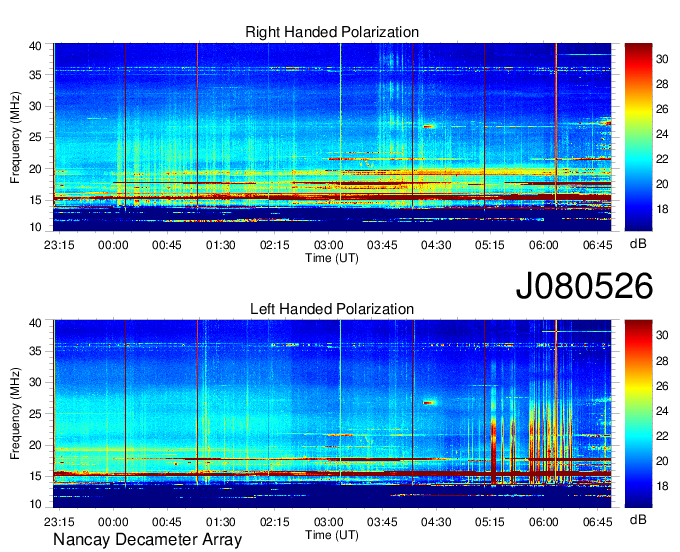The width and height of the screenshot is (680, 552).
Task: Click the 02:15 tick on bottom time axis
Action: 275,522
